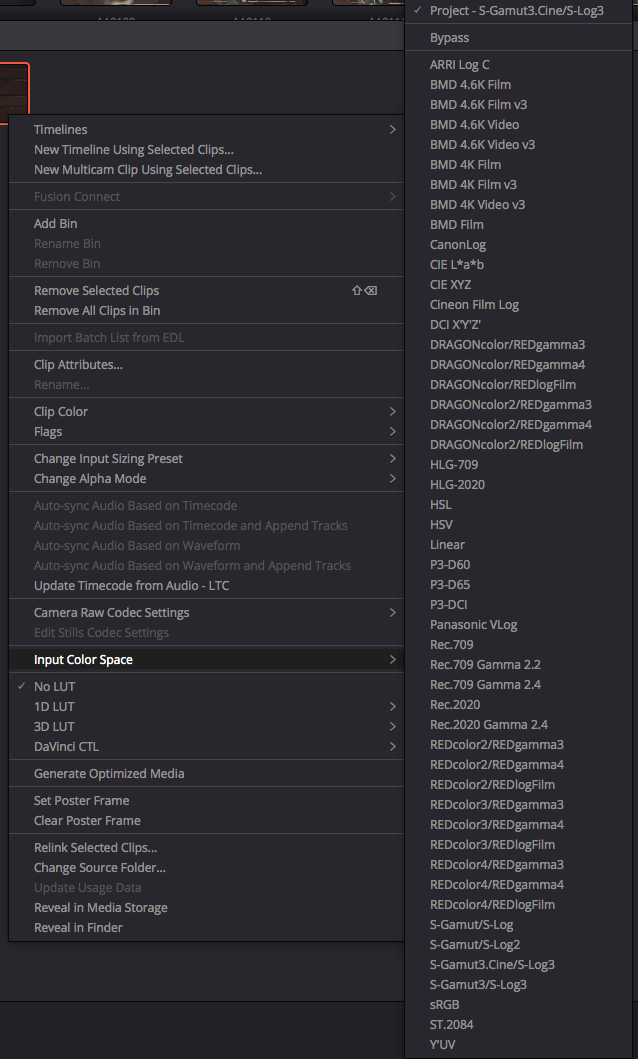The image size is (638, 1059).
Task: Open Clip Attributes dialog
Action: point(78,365)
